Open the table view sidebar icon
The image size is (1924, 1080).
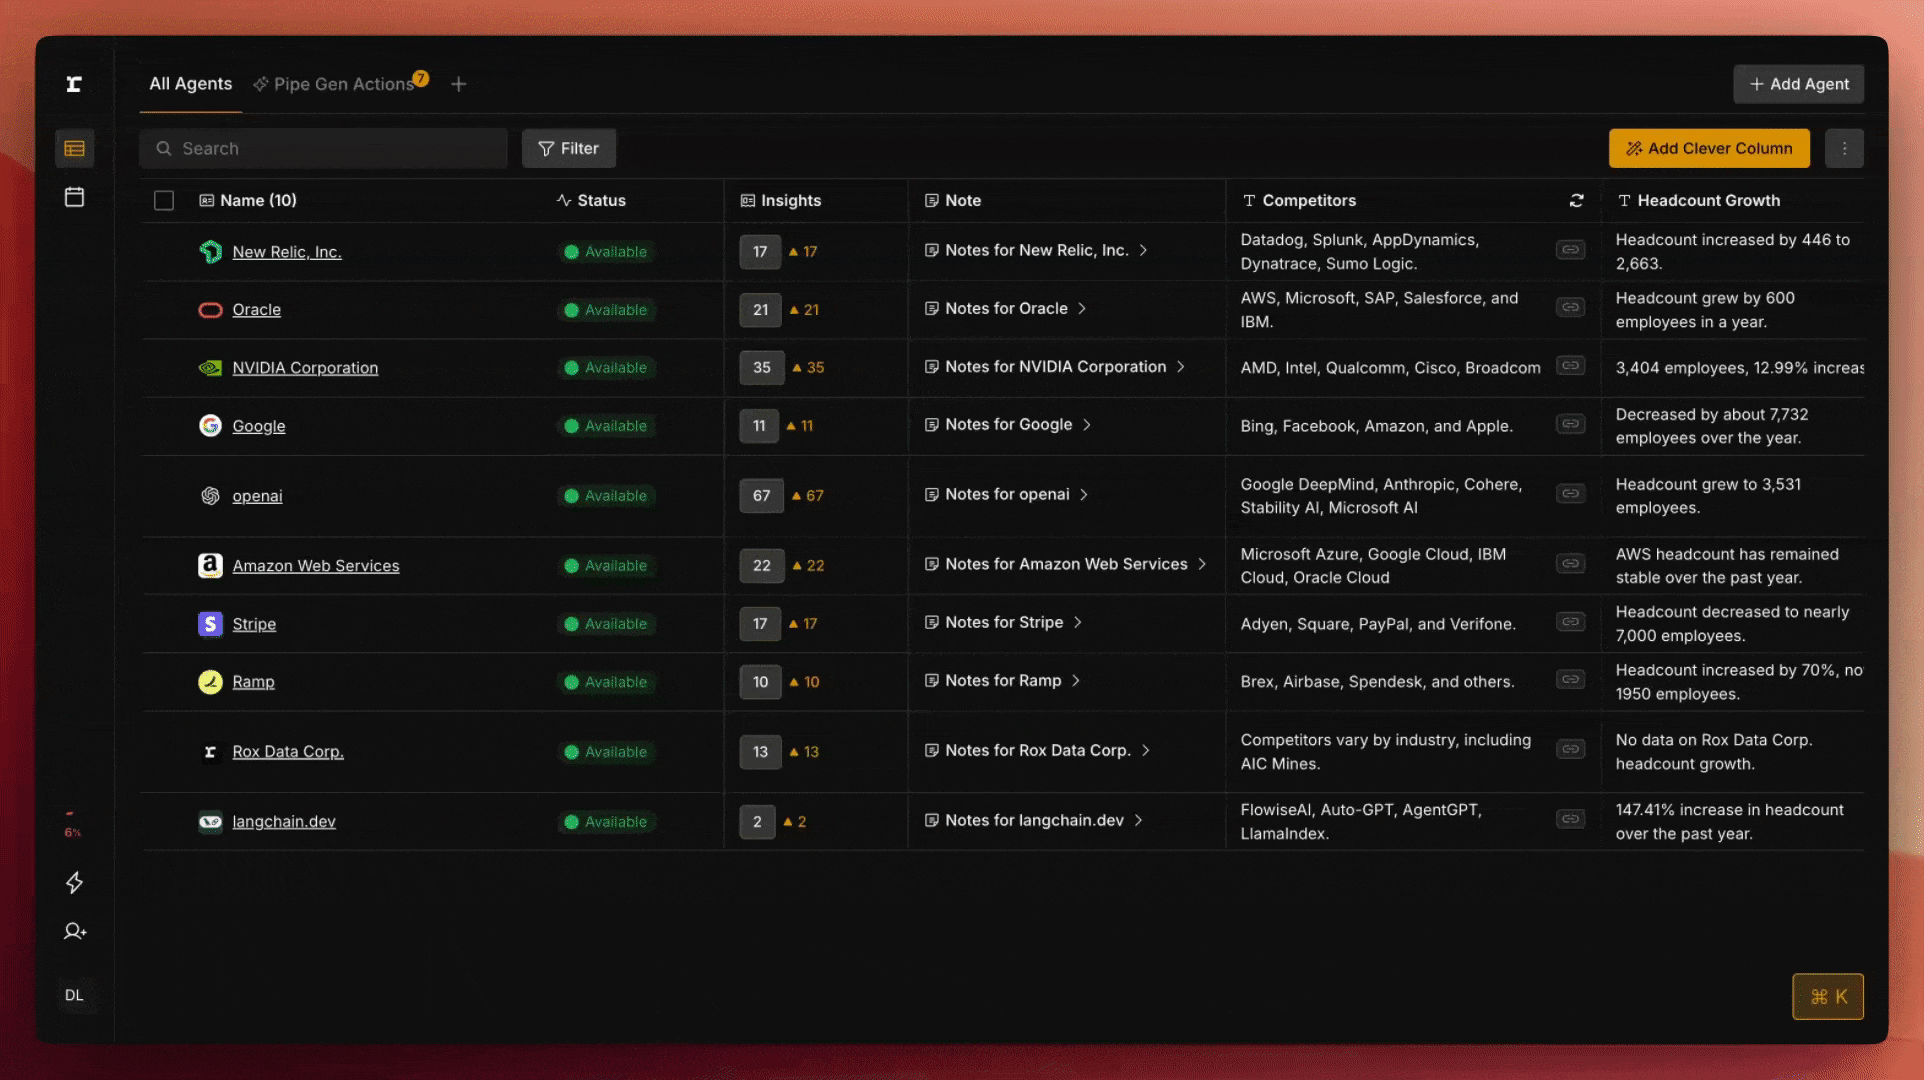(74, 149)
